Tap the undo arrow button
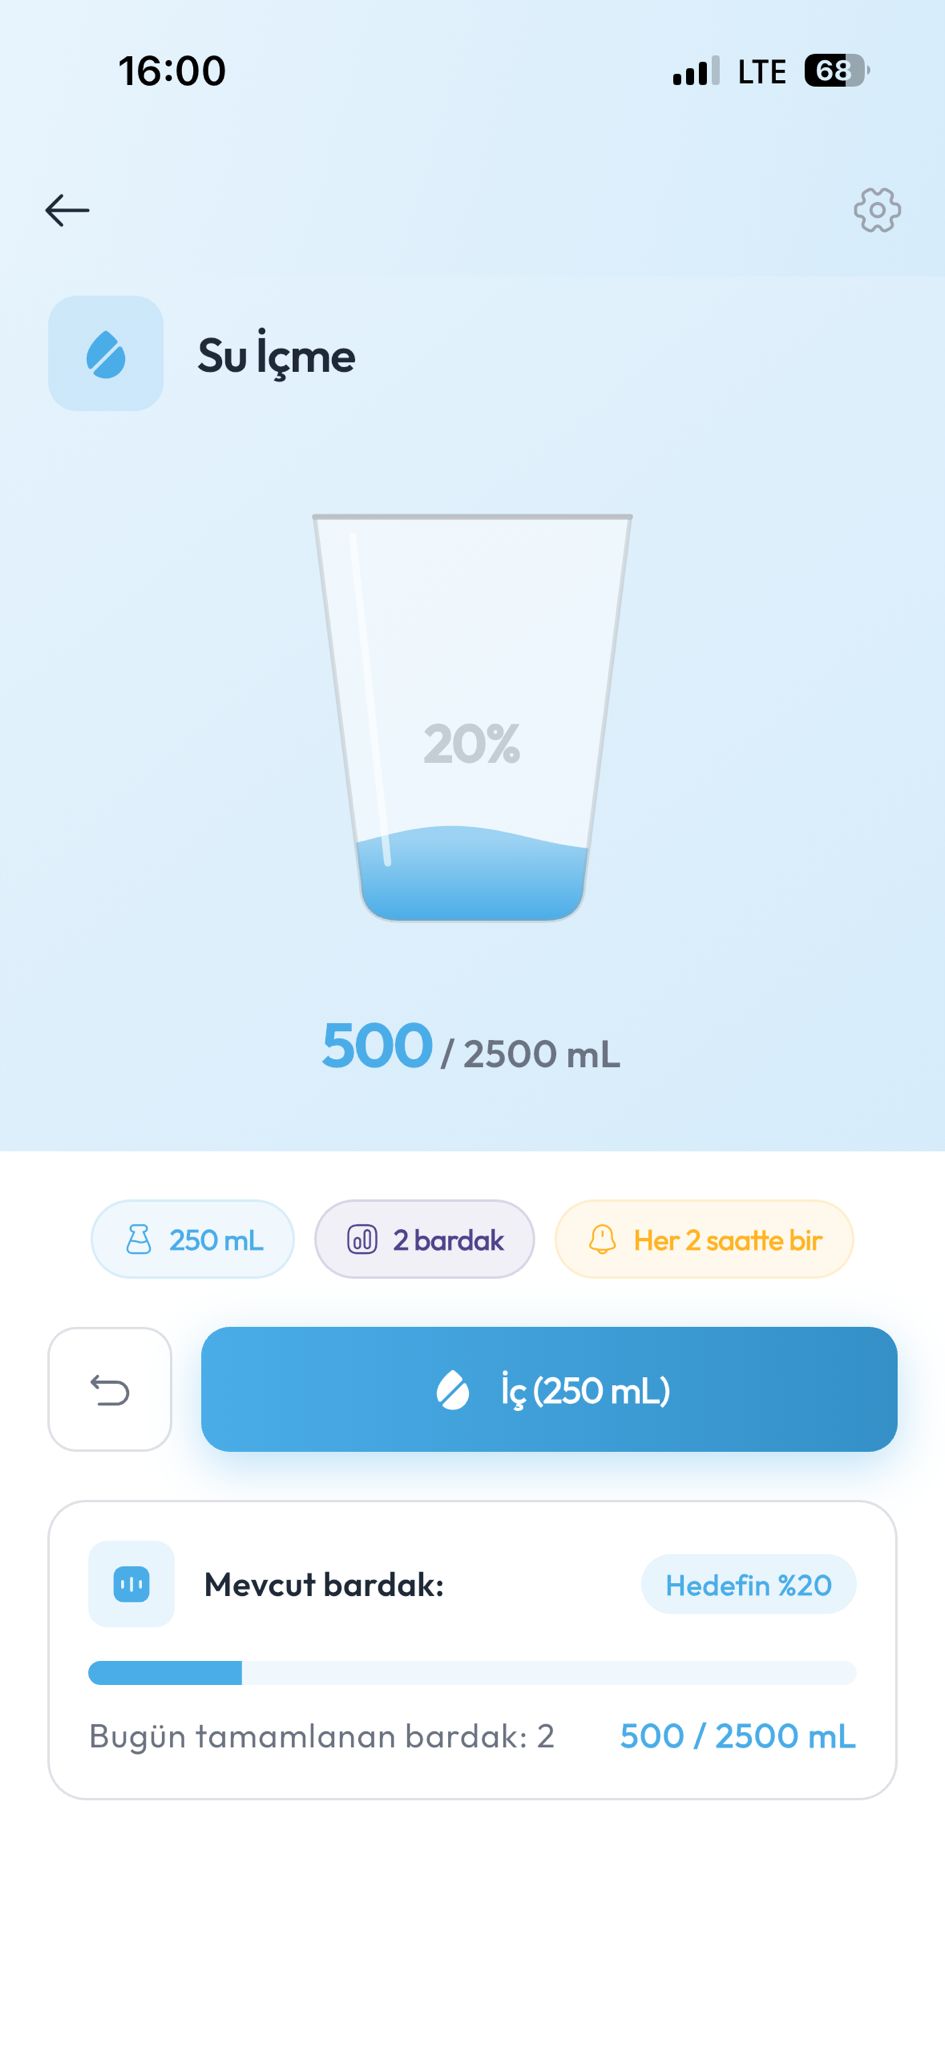Image resolution: width=945 pixels, height=2048 pixels. coord(110,1389)
